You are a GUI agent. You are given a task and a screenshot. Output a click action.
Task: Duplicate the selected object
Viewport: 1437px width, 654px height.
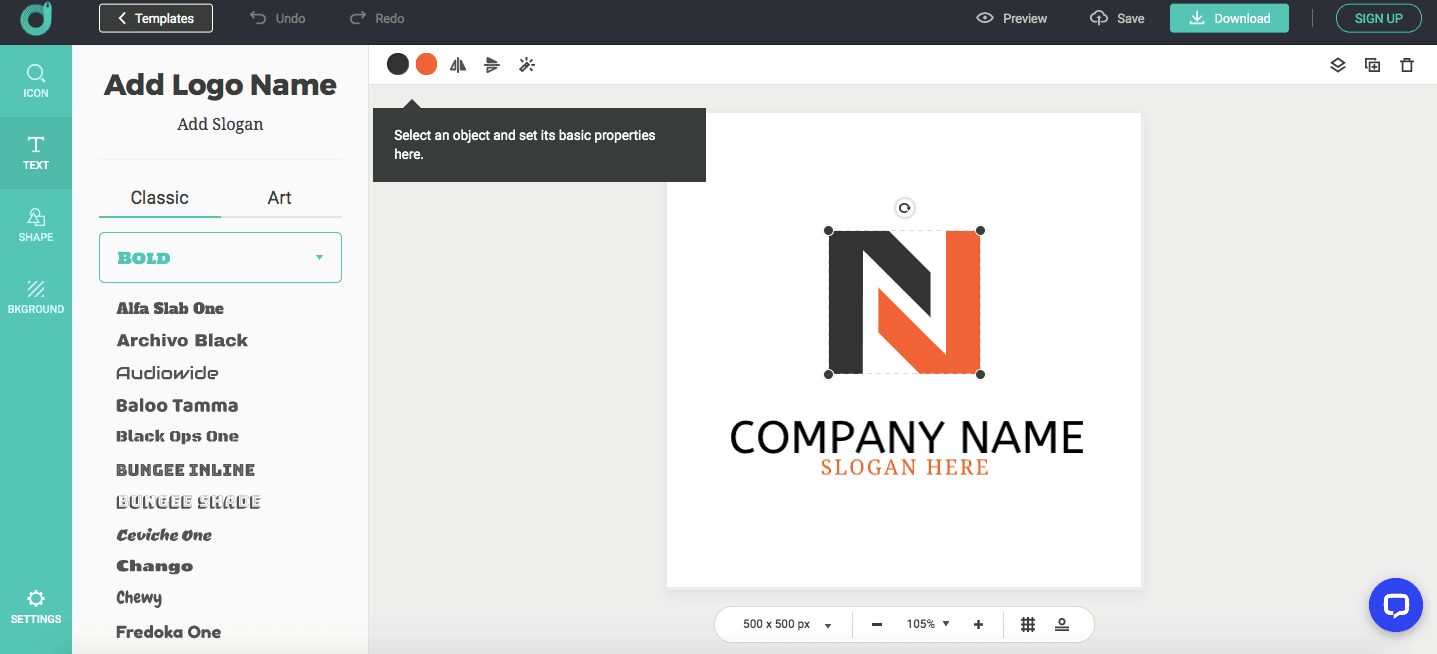click(1372, 65)
